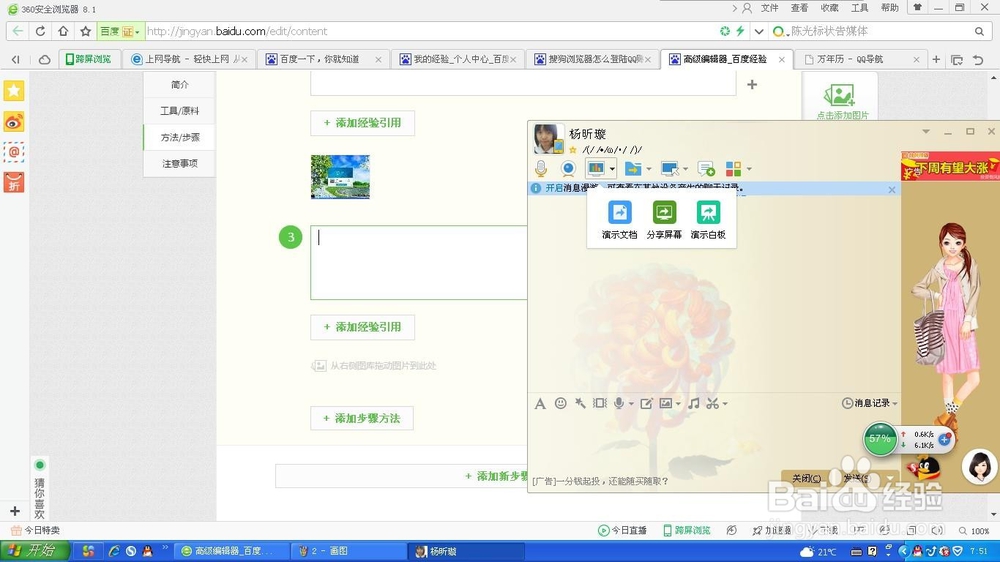Expand the voice message dropdown arrow
Viewport: 1000px width, 562px height.
[x=631, y=404]
